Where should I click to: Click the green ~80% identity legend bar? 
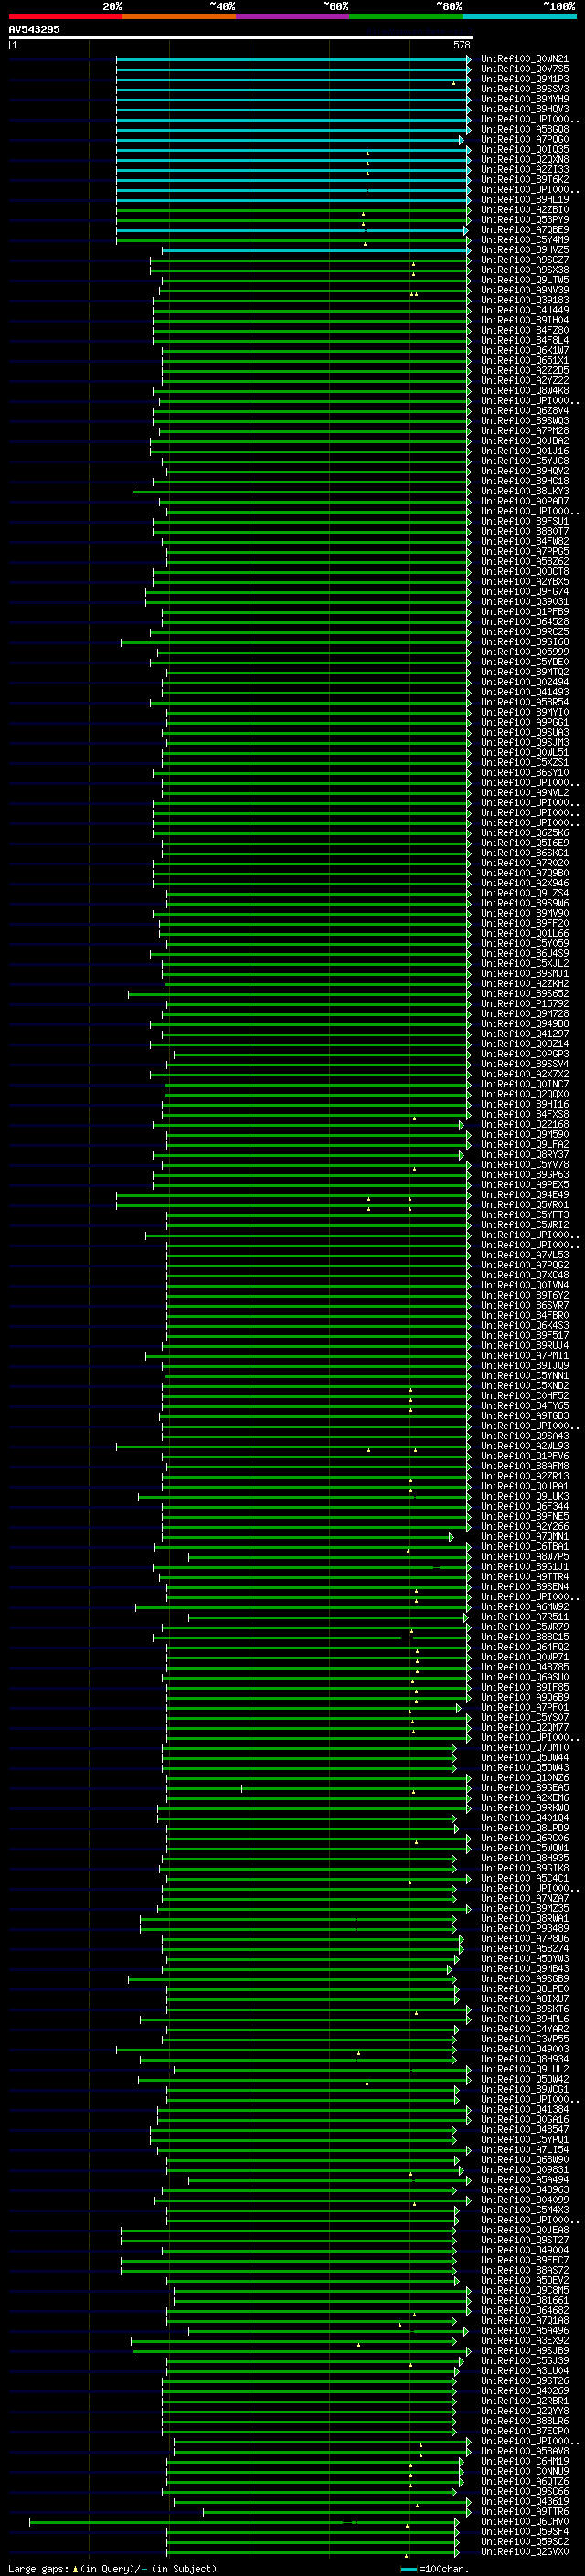pyautogui.click(x=406, y=17)
